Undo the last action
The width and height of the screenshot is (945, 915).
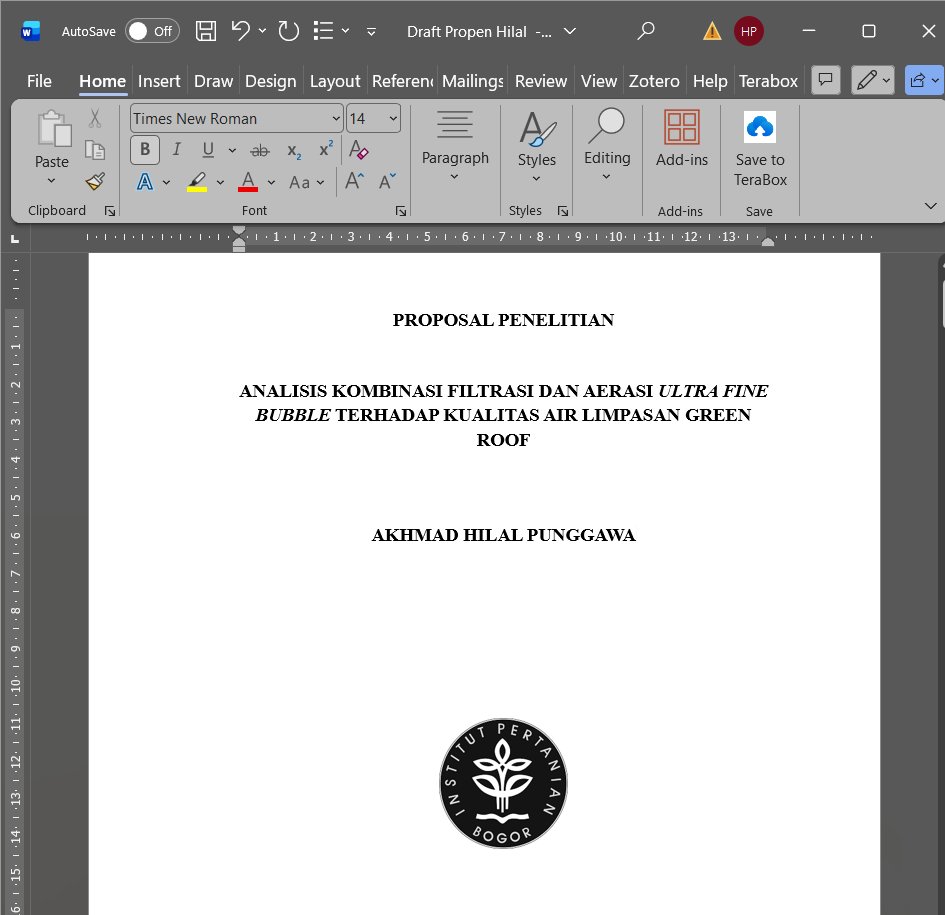click(x=240, y=31)
